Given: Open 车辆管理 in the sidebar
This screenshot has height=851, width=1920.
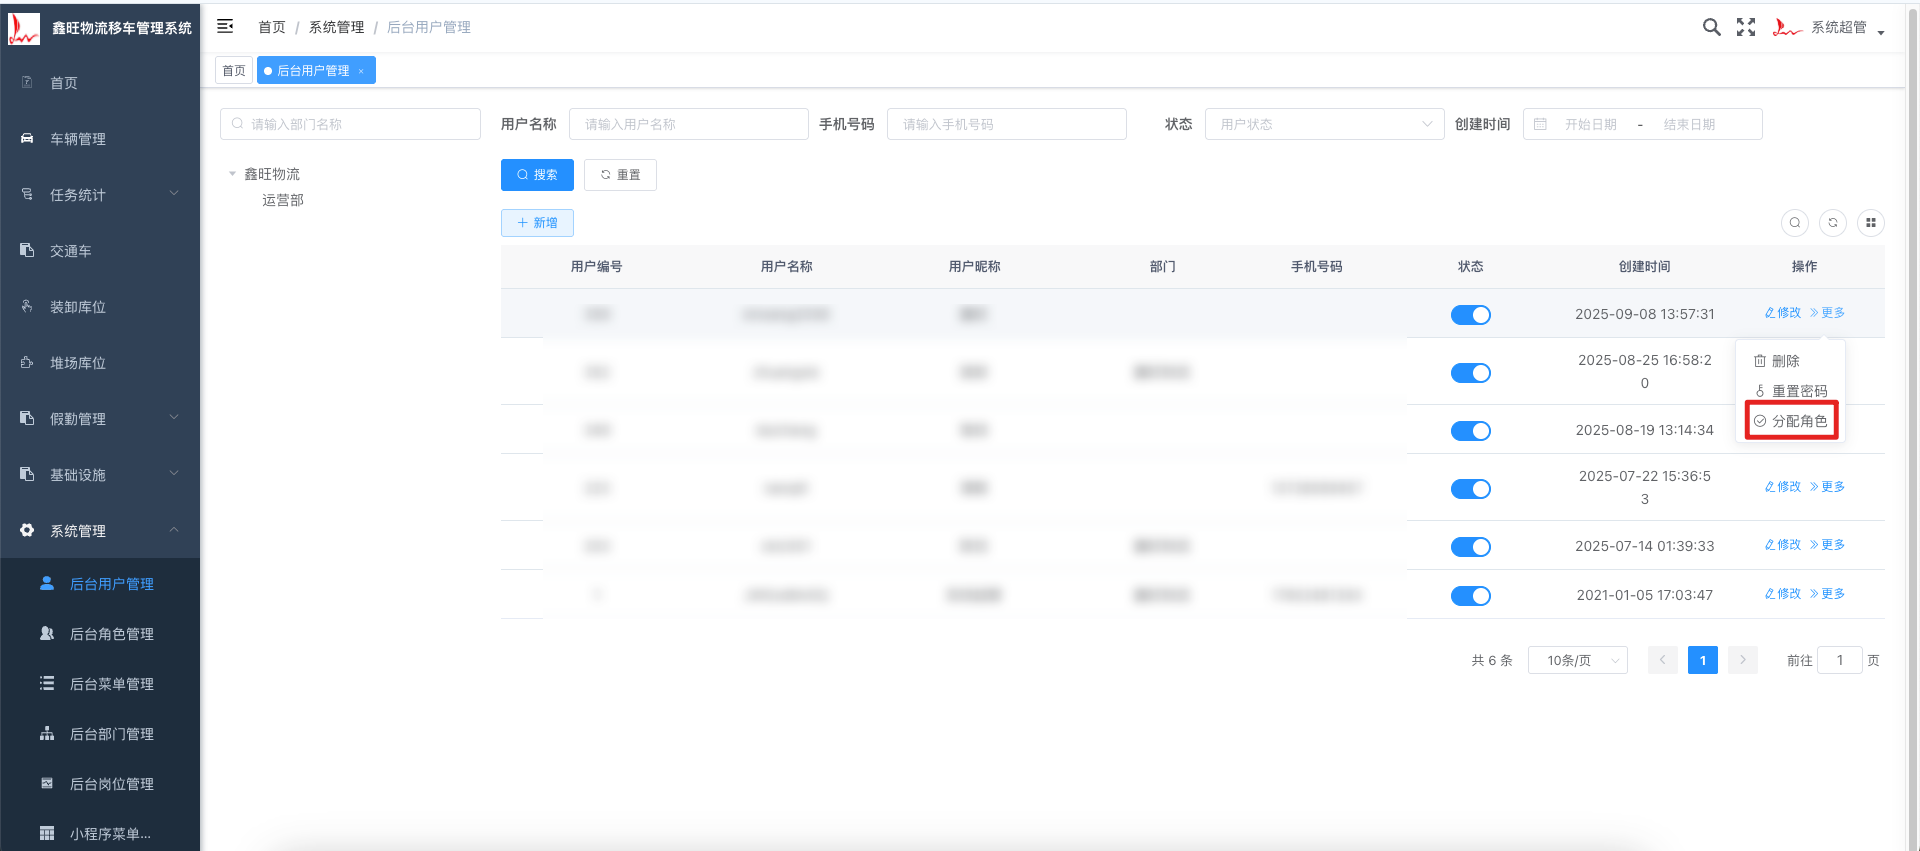Looking at the screenshot, I should pyautogui.click(x=100, y=139).
